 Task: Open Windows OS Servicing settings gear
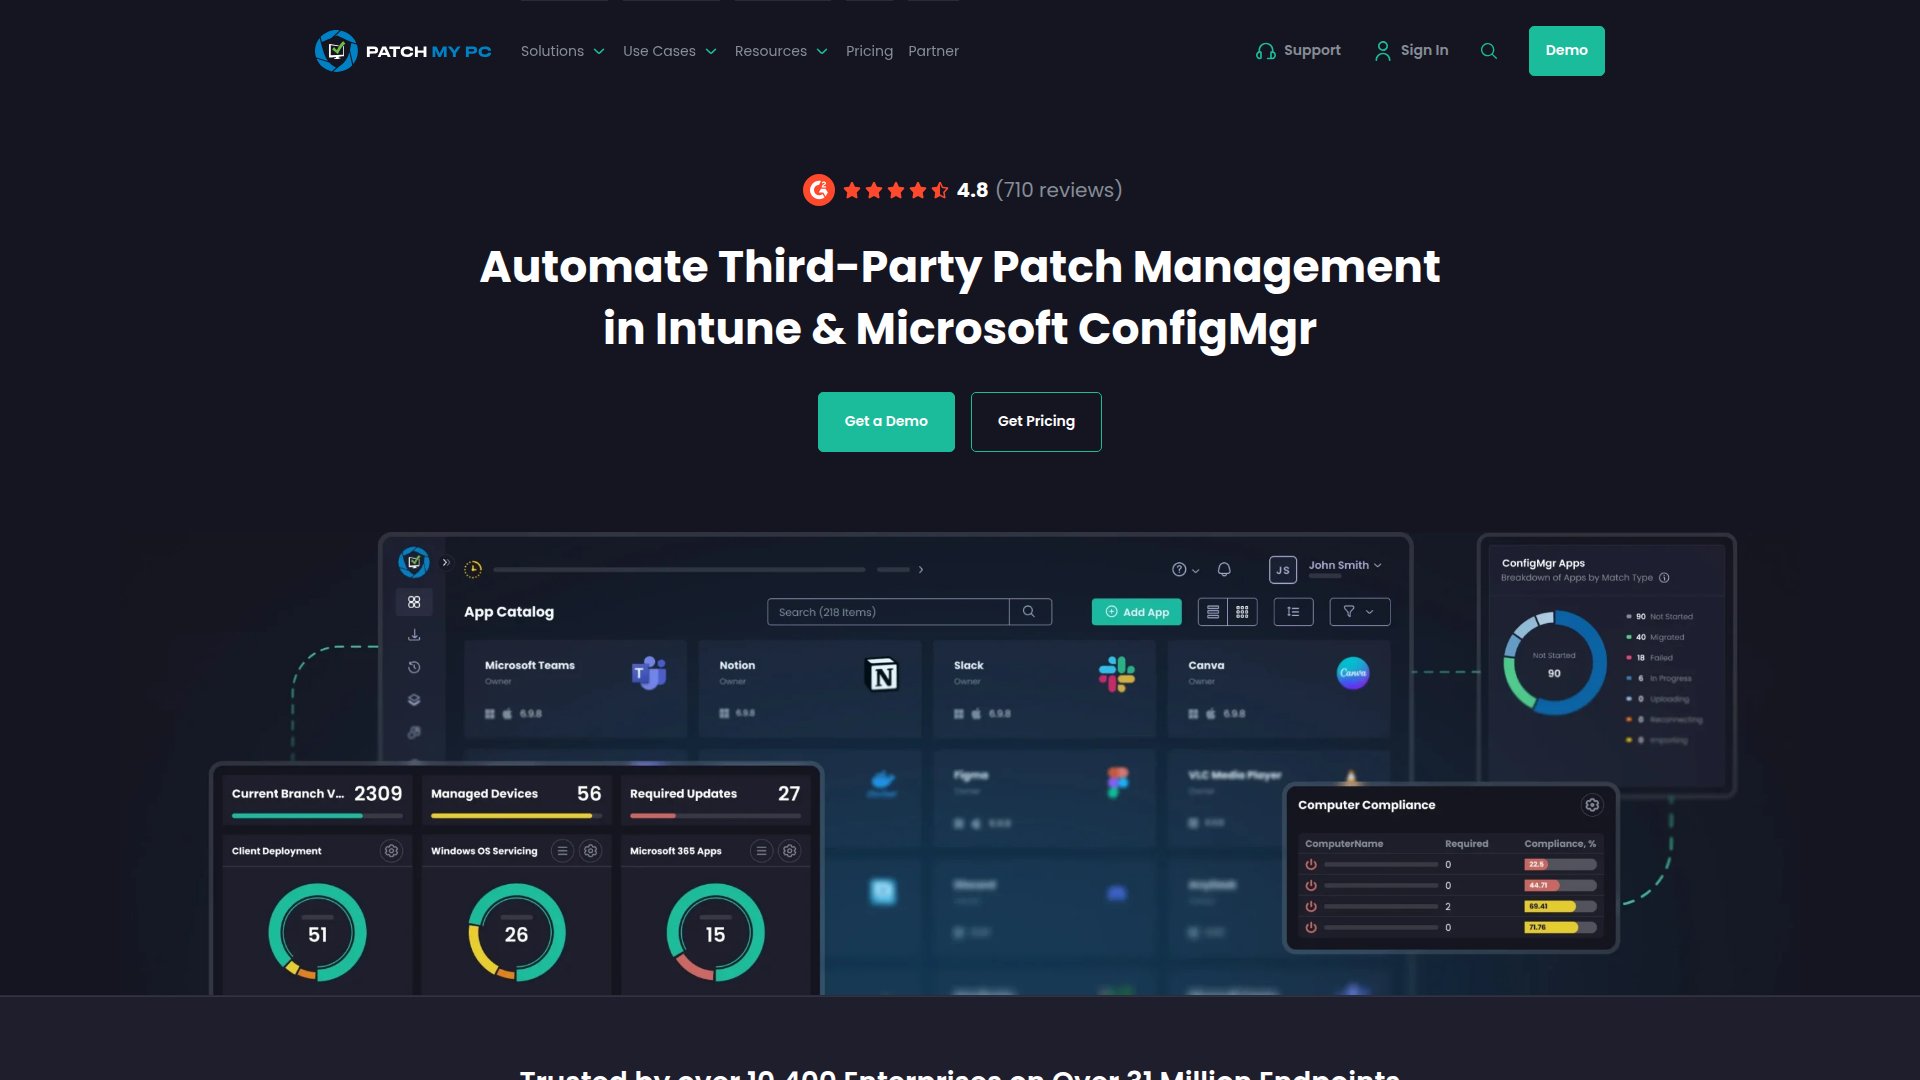(591, 851)
